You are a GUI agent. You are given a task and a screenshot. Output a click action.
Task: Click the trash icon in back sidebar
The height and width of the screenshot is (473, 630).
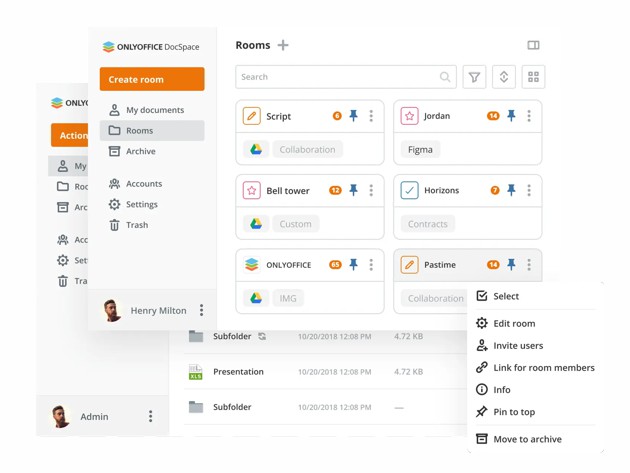[x=63, y=281]
